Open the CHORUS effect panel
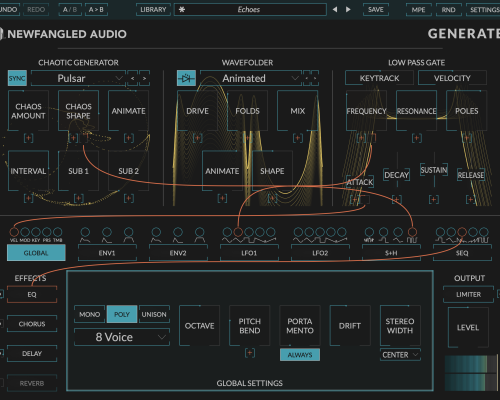 tap(32, 324)
